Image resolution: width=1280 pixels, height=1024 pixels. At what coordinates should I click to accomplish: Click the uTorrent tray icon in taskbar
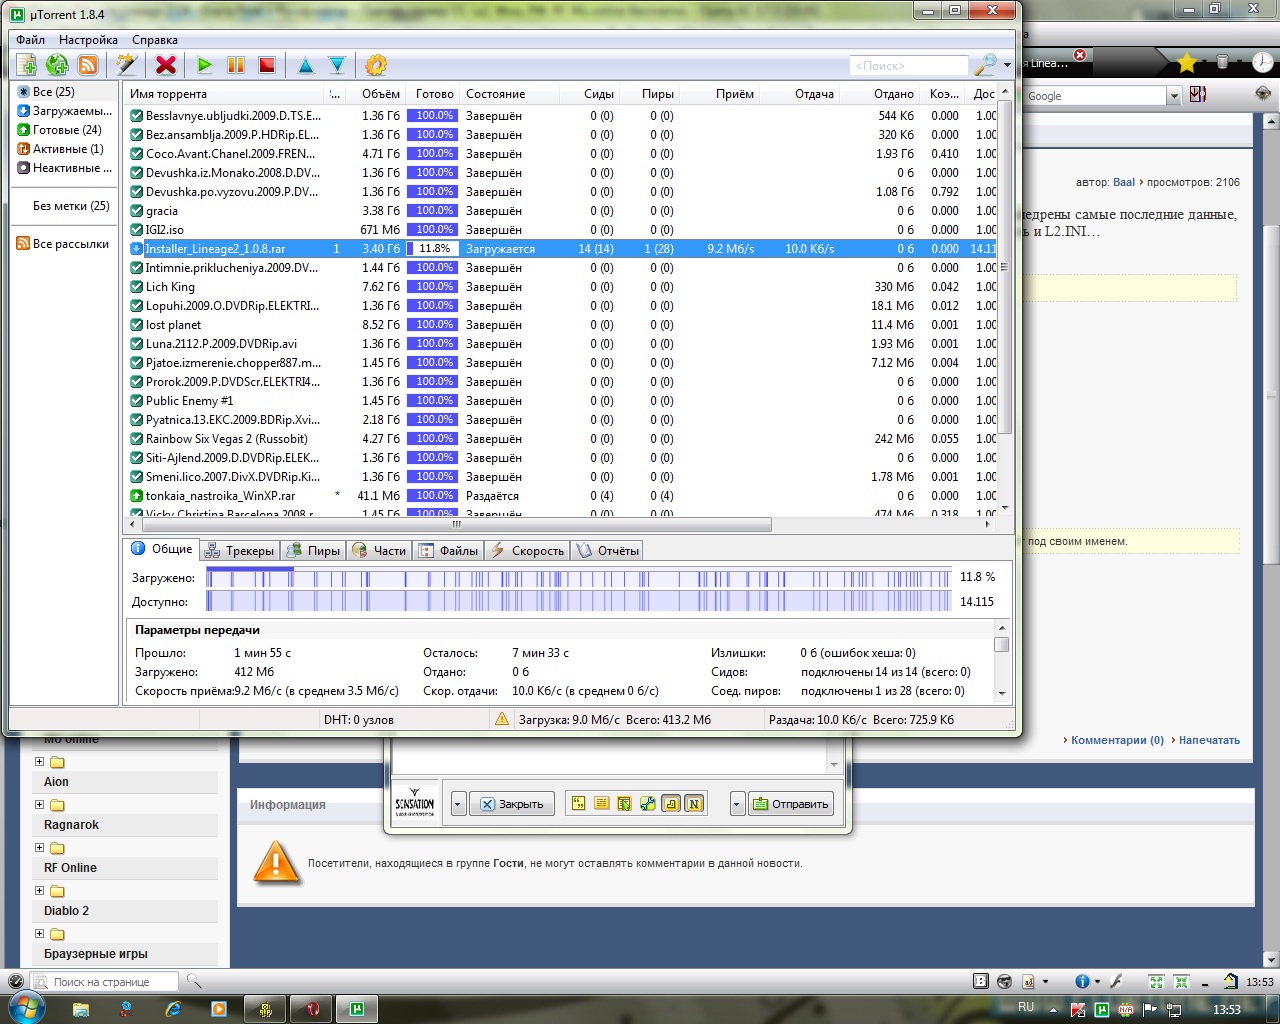click(x=1101, y=1009)
